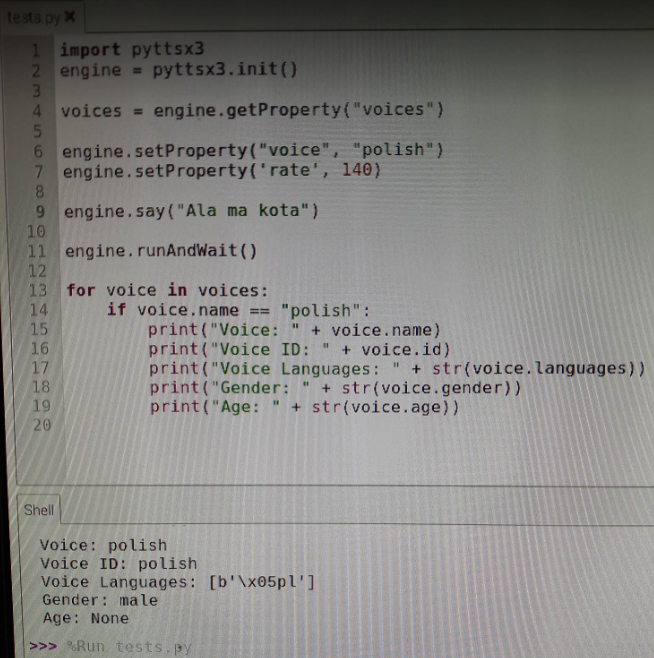Click engine.say("Ala ma kota") line

[191, 211]
